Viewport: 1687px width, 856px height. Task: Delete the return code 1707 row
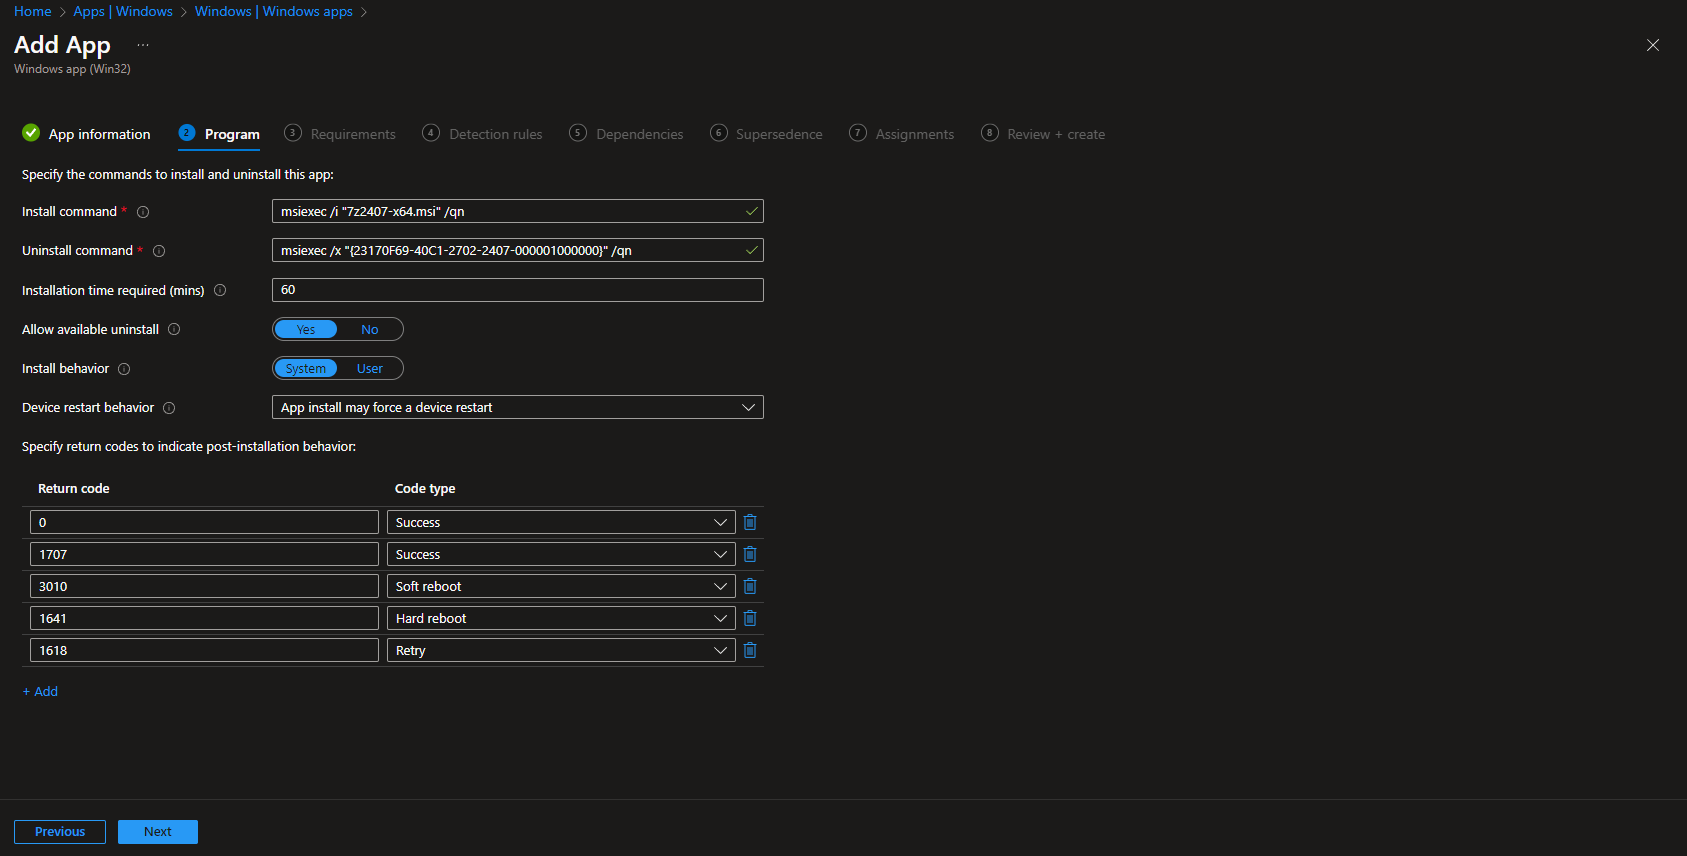click(x=750, y=554)
